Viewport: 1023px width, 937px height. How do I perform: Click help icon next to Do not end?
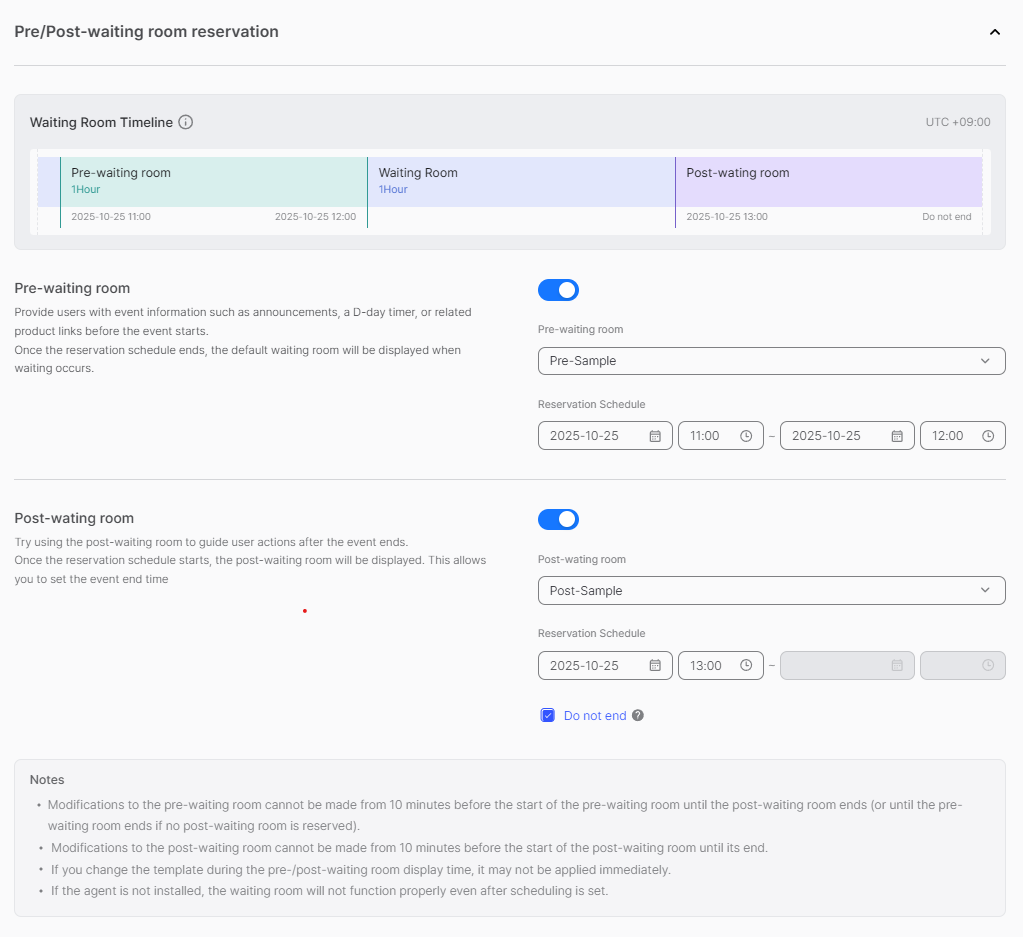tap(638, 716)
